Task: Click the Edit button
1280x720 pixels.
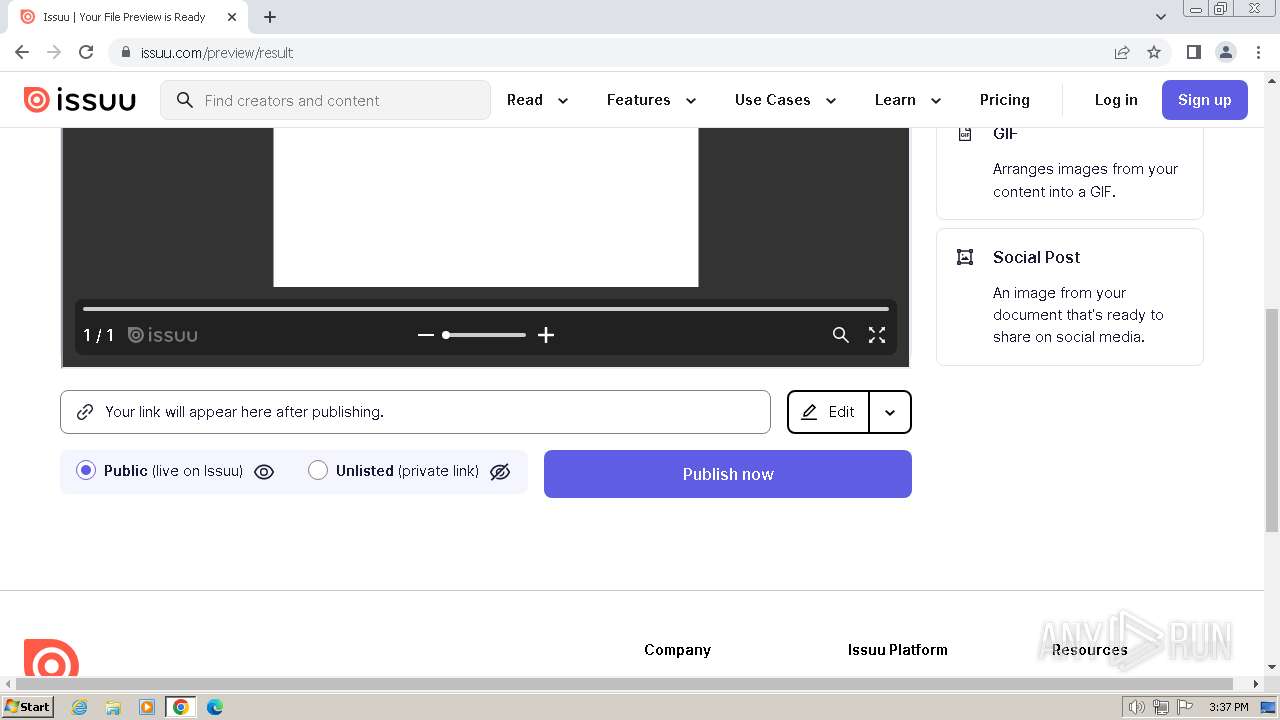Action: point(828,412)
